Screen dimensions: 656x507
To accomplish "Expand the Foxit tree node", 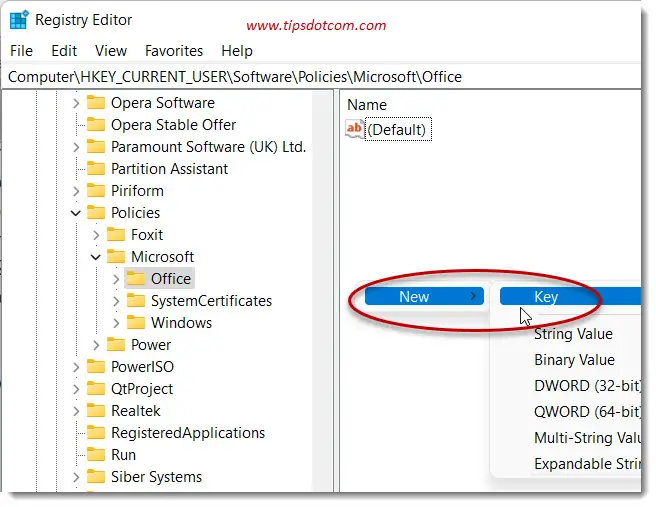I will pos(96,235).
